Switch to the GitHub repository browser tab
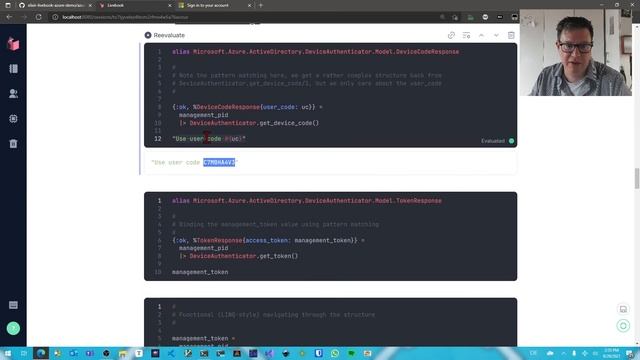This screenshot has height=360, width=640. coord(56,5)
